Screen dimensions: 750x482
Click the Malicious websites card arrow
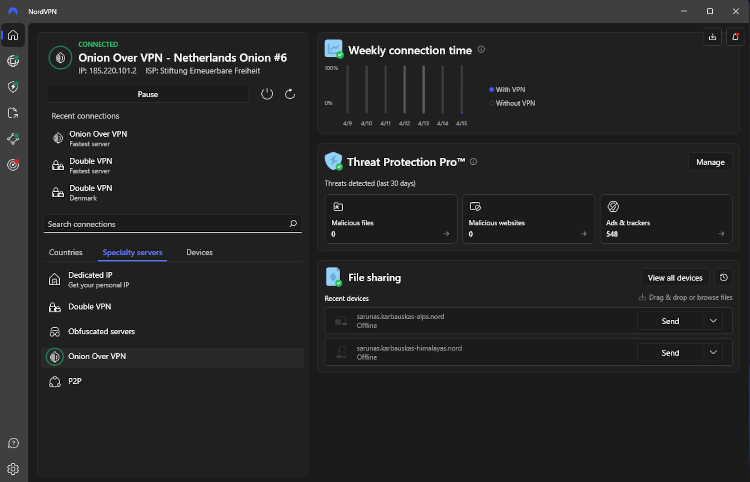(x=583, y=234)
